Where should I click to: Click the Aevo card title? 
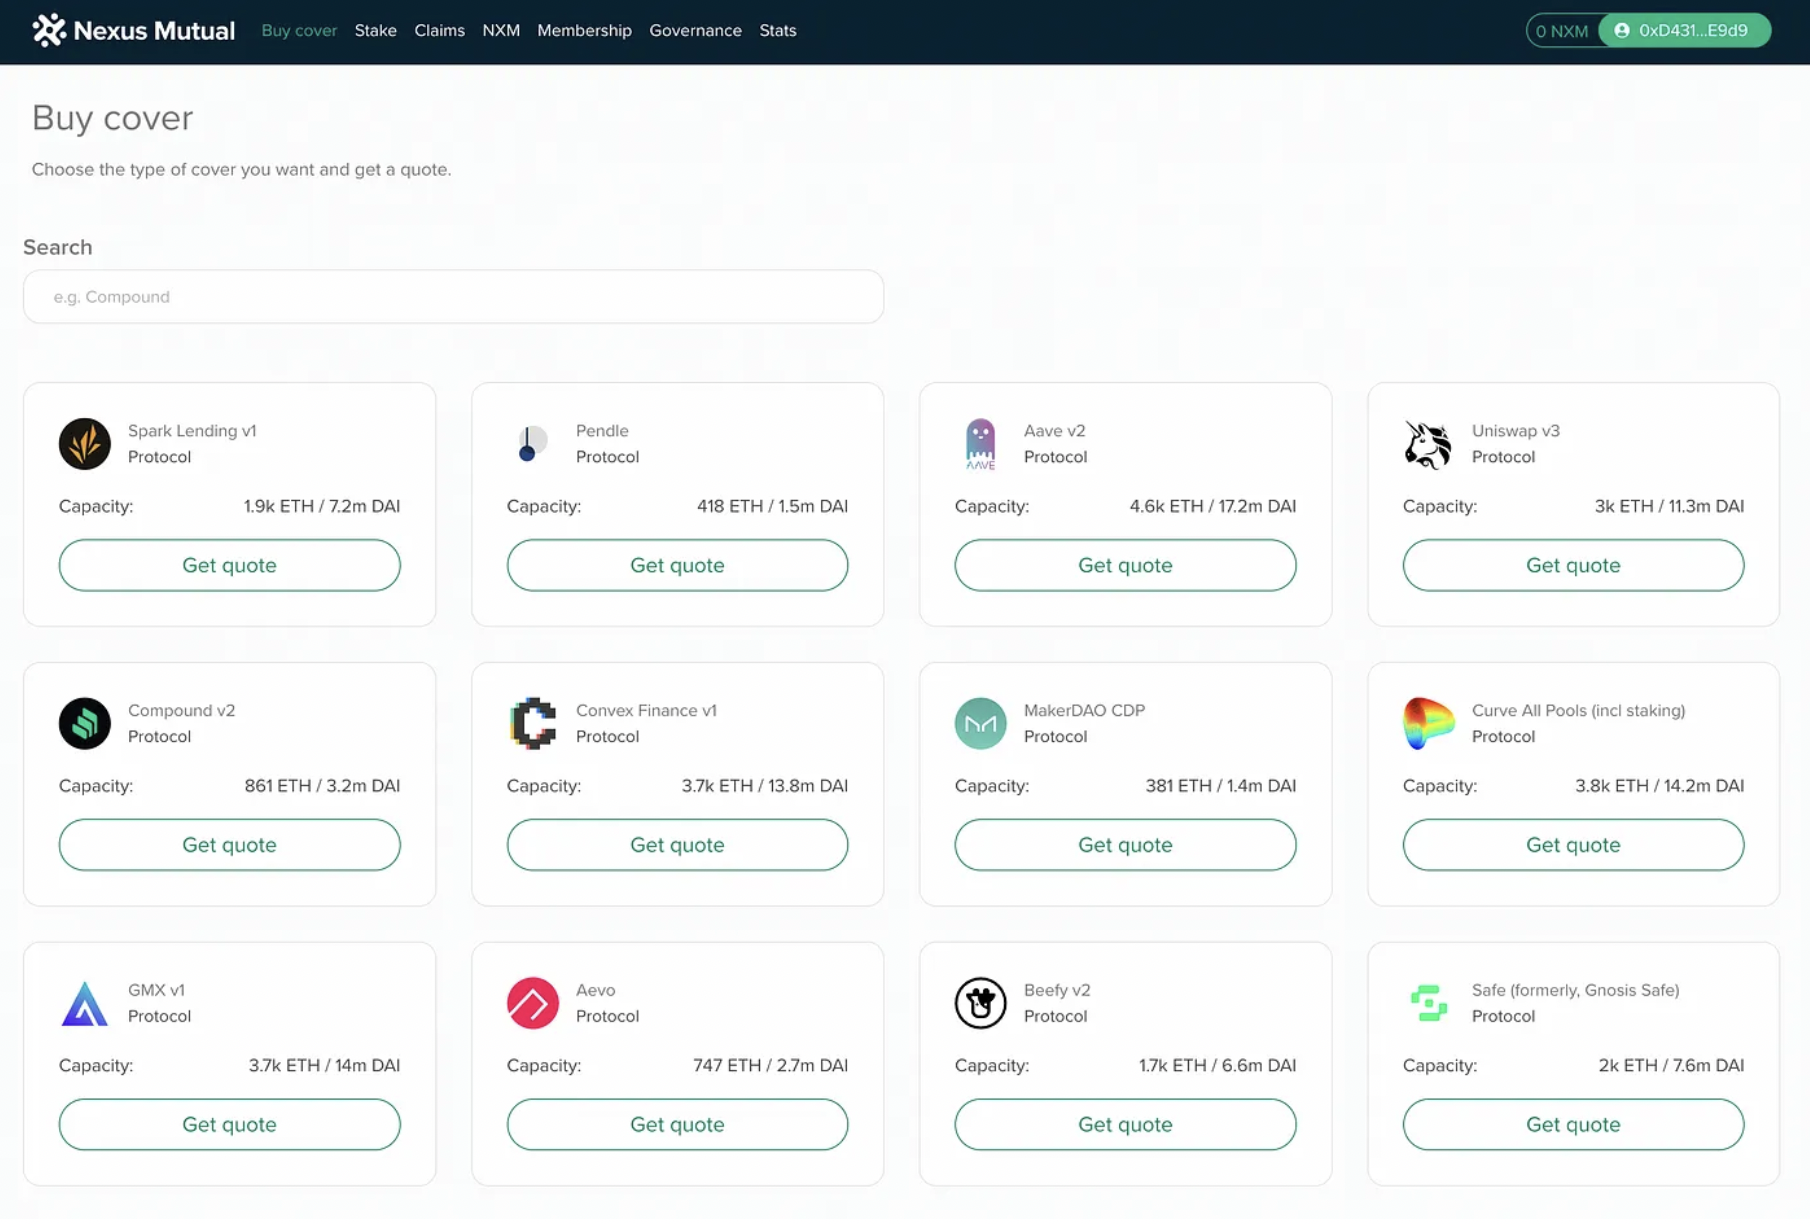[x=595, y=989]
